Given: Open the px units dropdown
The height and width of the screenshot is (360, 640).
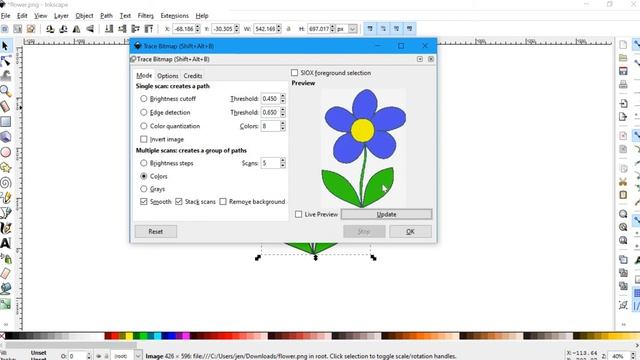Looking at the screenshot, I should (352, 29).
